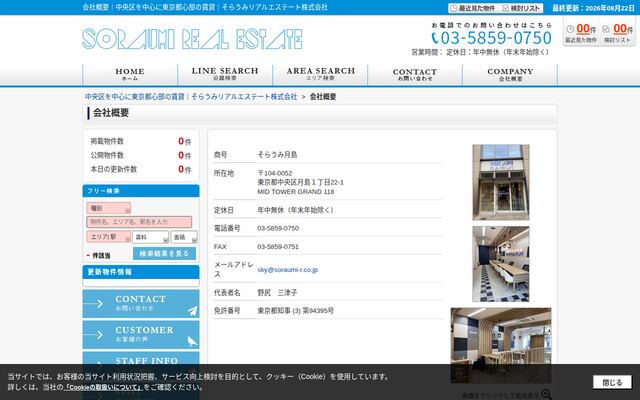Click the telephone handset icon beside 03-5859-0750
The width and height of the screenshot is (640, 400).
(x=435, y=38)
